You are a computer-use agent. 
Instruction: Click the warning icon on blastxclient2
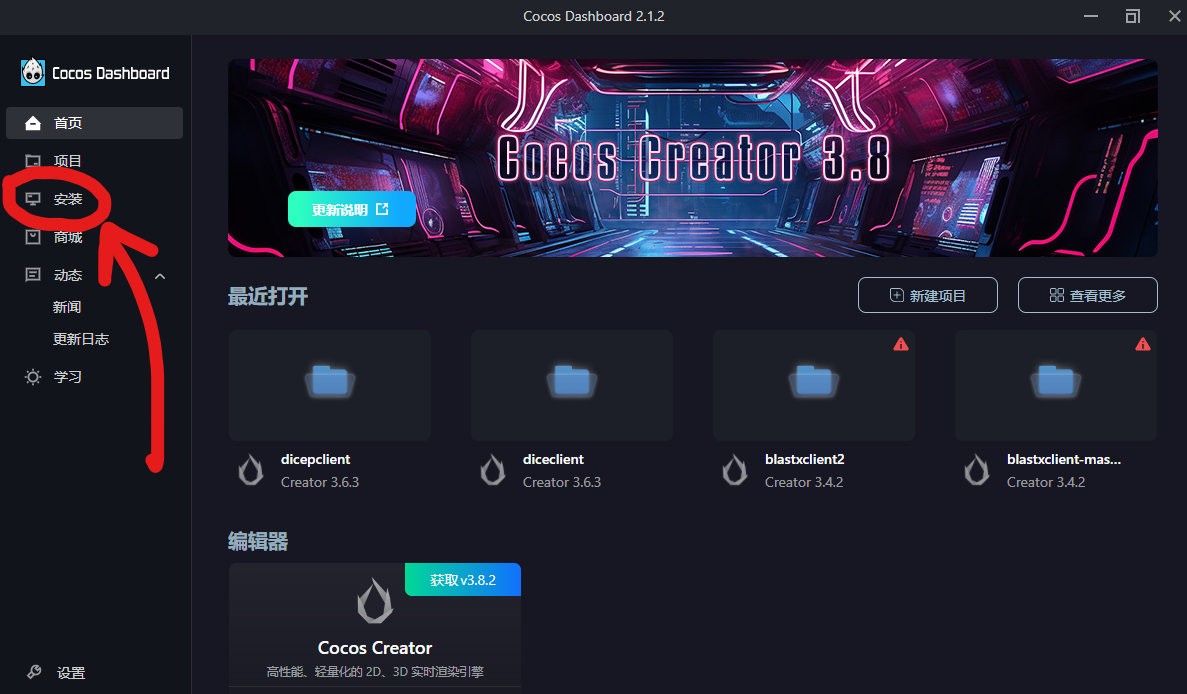[901, 343]
